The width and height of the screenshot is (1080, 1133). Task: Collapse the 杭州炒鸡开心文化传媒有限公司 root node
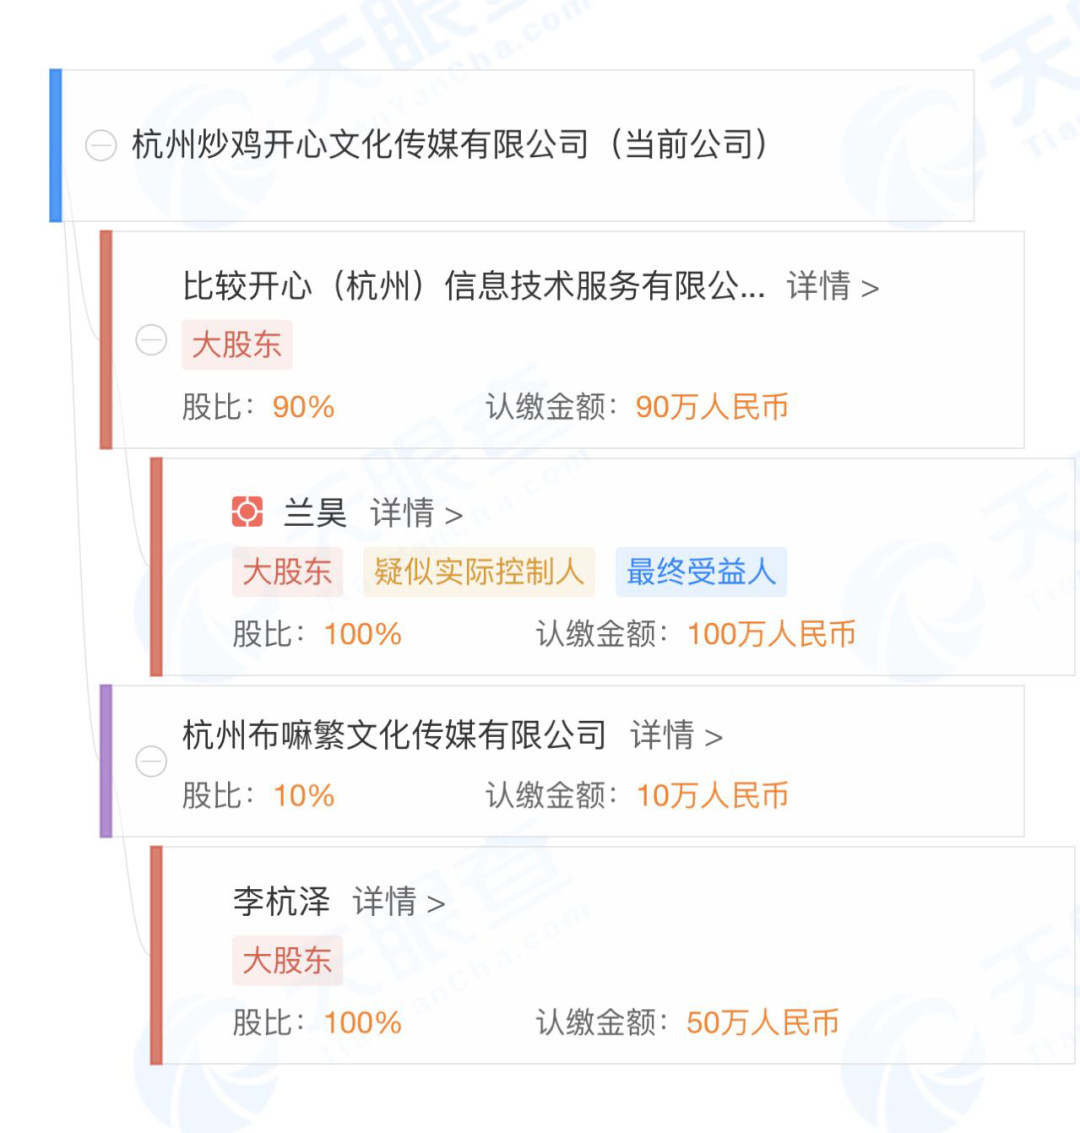(x=101, y=147)
